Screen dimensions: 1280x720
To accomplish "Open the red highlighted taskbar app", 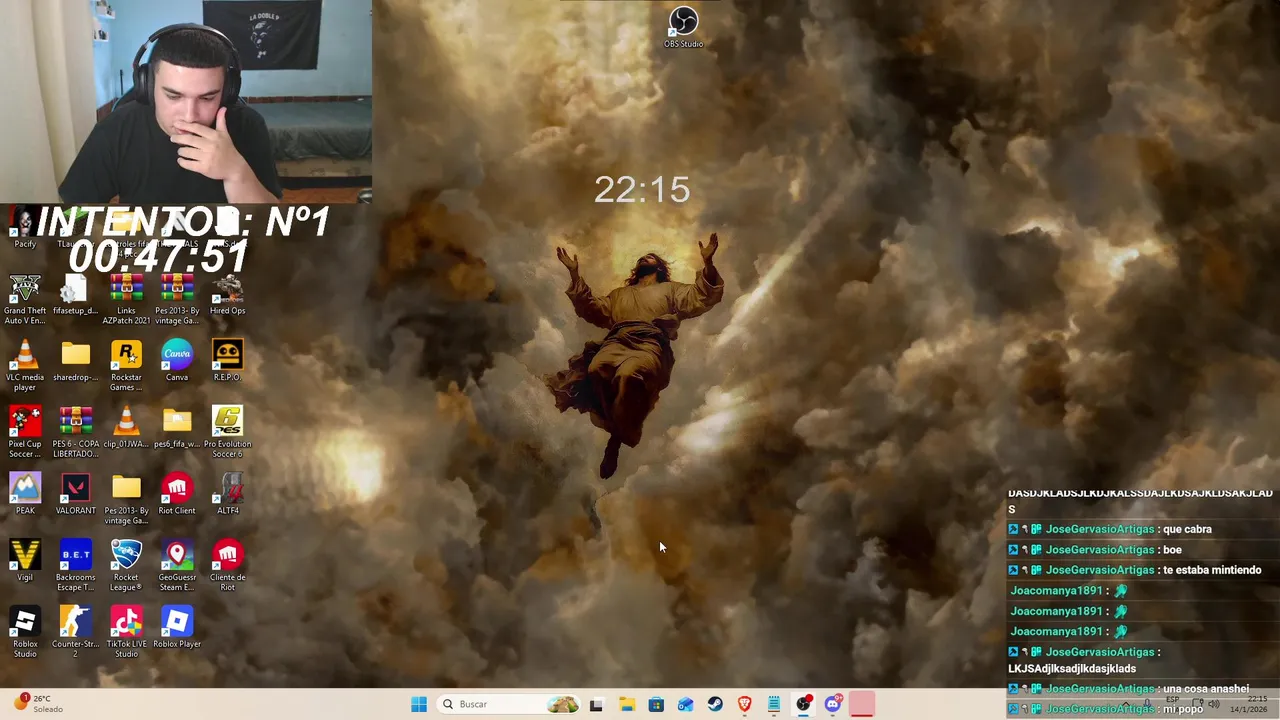I will [862, 704].
